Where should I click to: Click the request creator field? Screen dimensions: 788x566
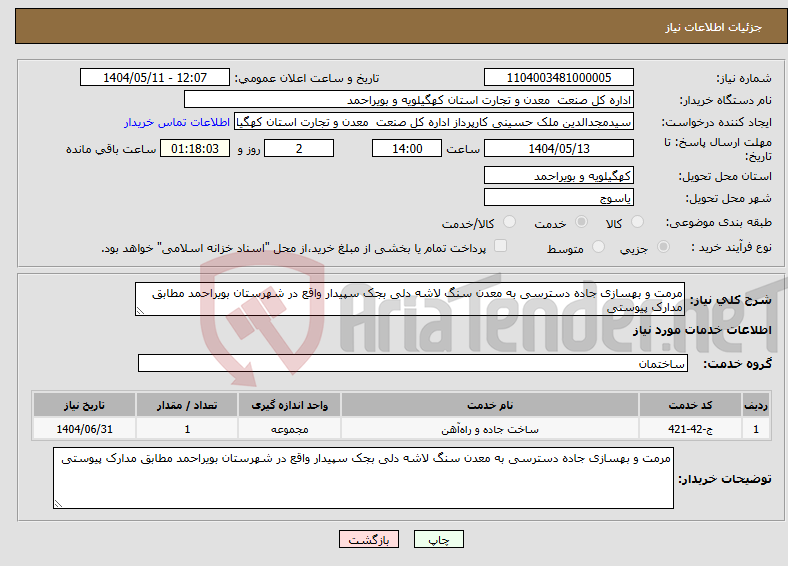pos(434,122)
